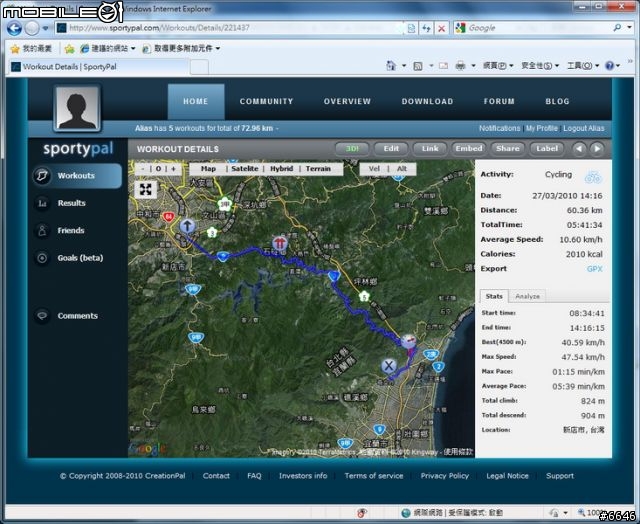Click the route end X marker on map

(389, 365)
